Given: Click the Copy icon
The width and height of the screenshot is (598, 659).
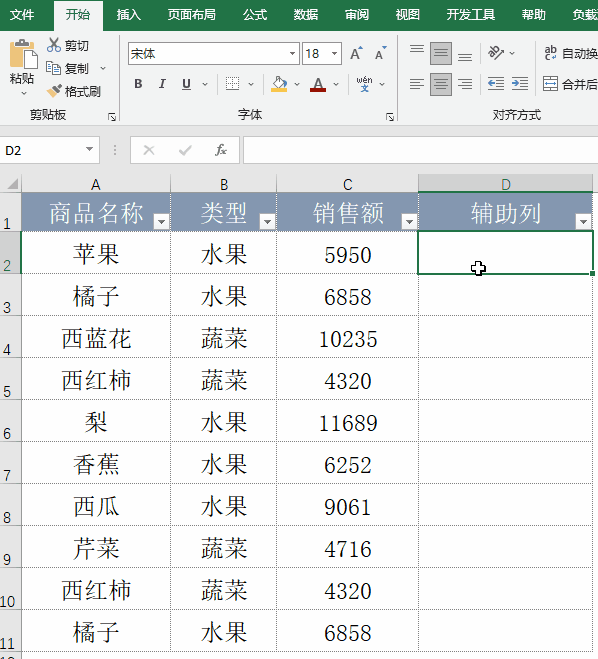Looking at the screenshot, I should [x=53, y=68].
